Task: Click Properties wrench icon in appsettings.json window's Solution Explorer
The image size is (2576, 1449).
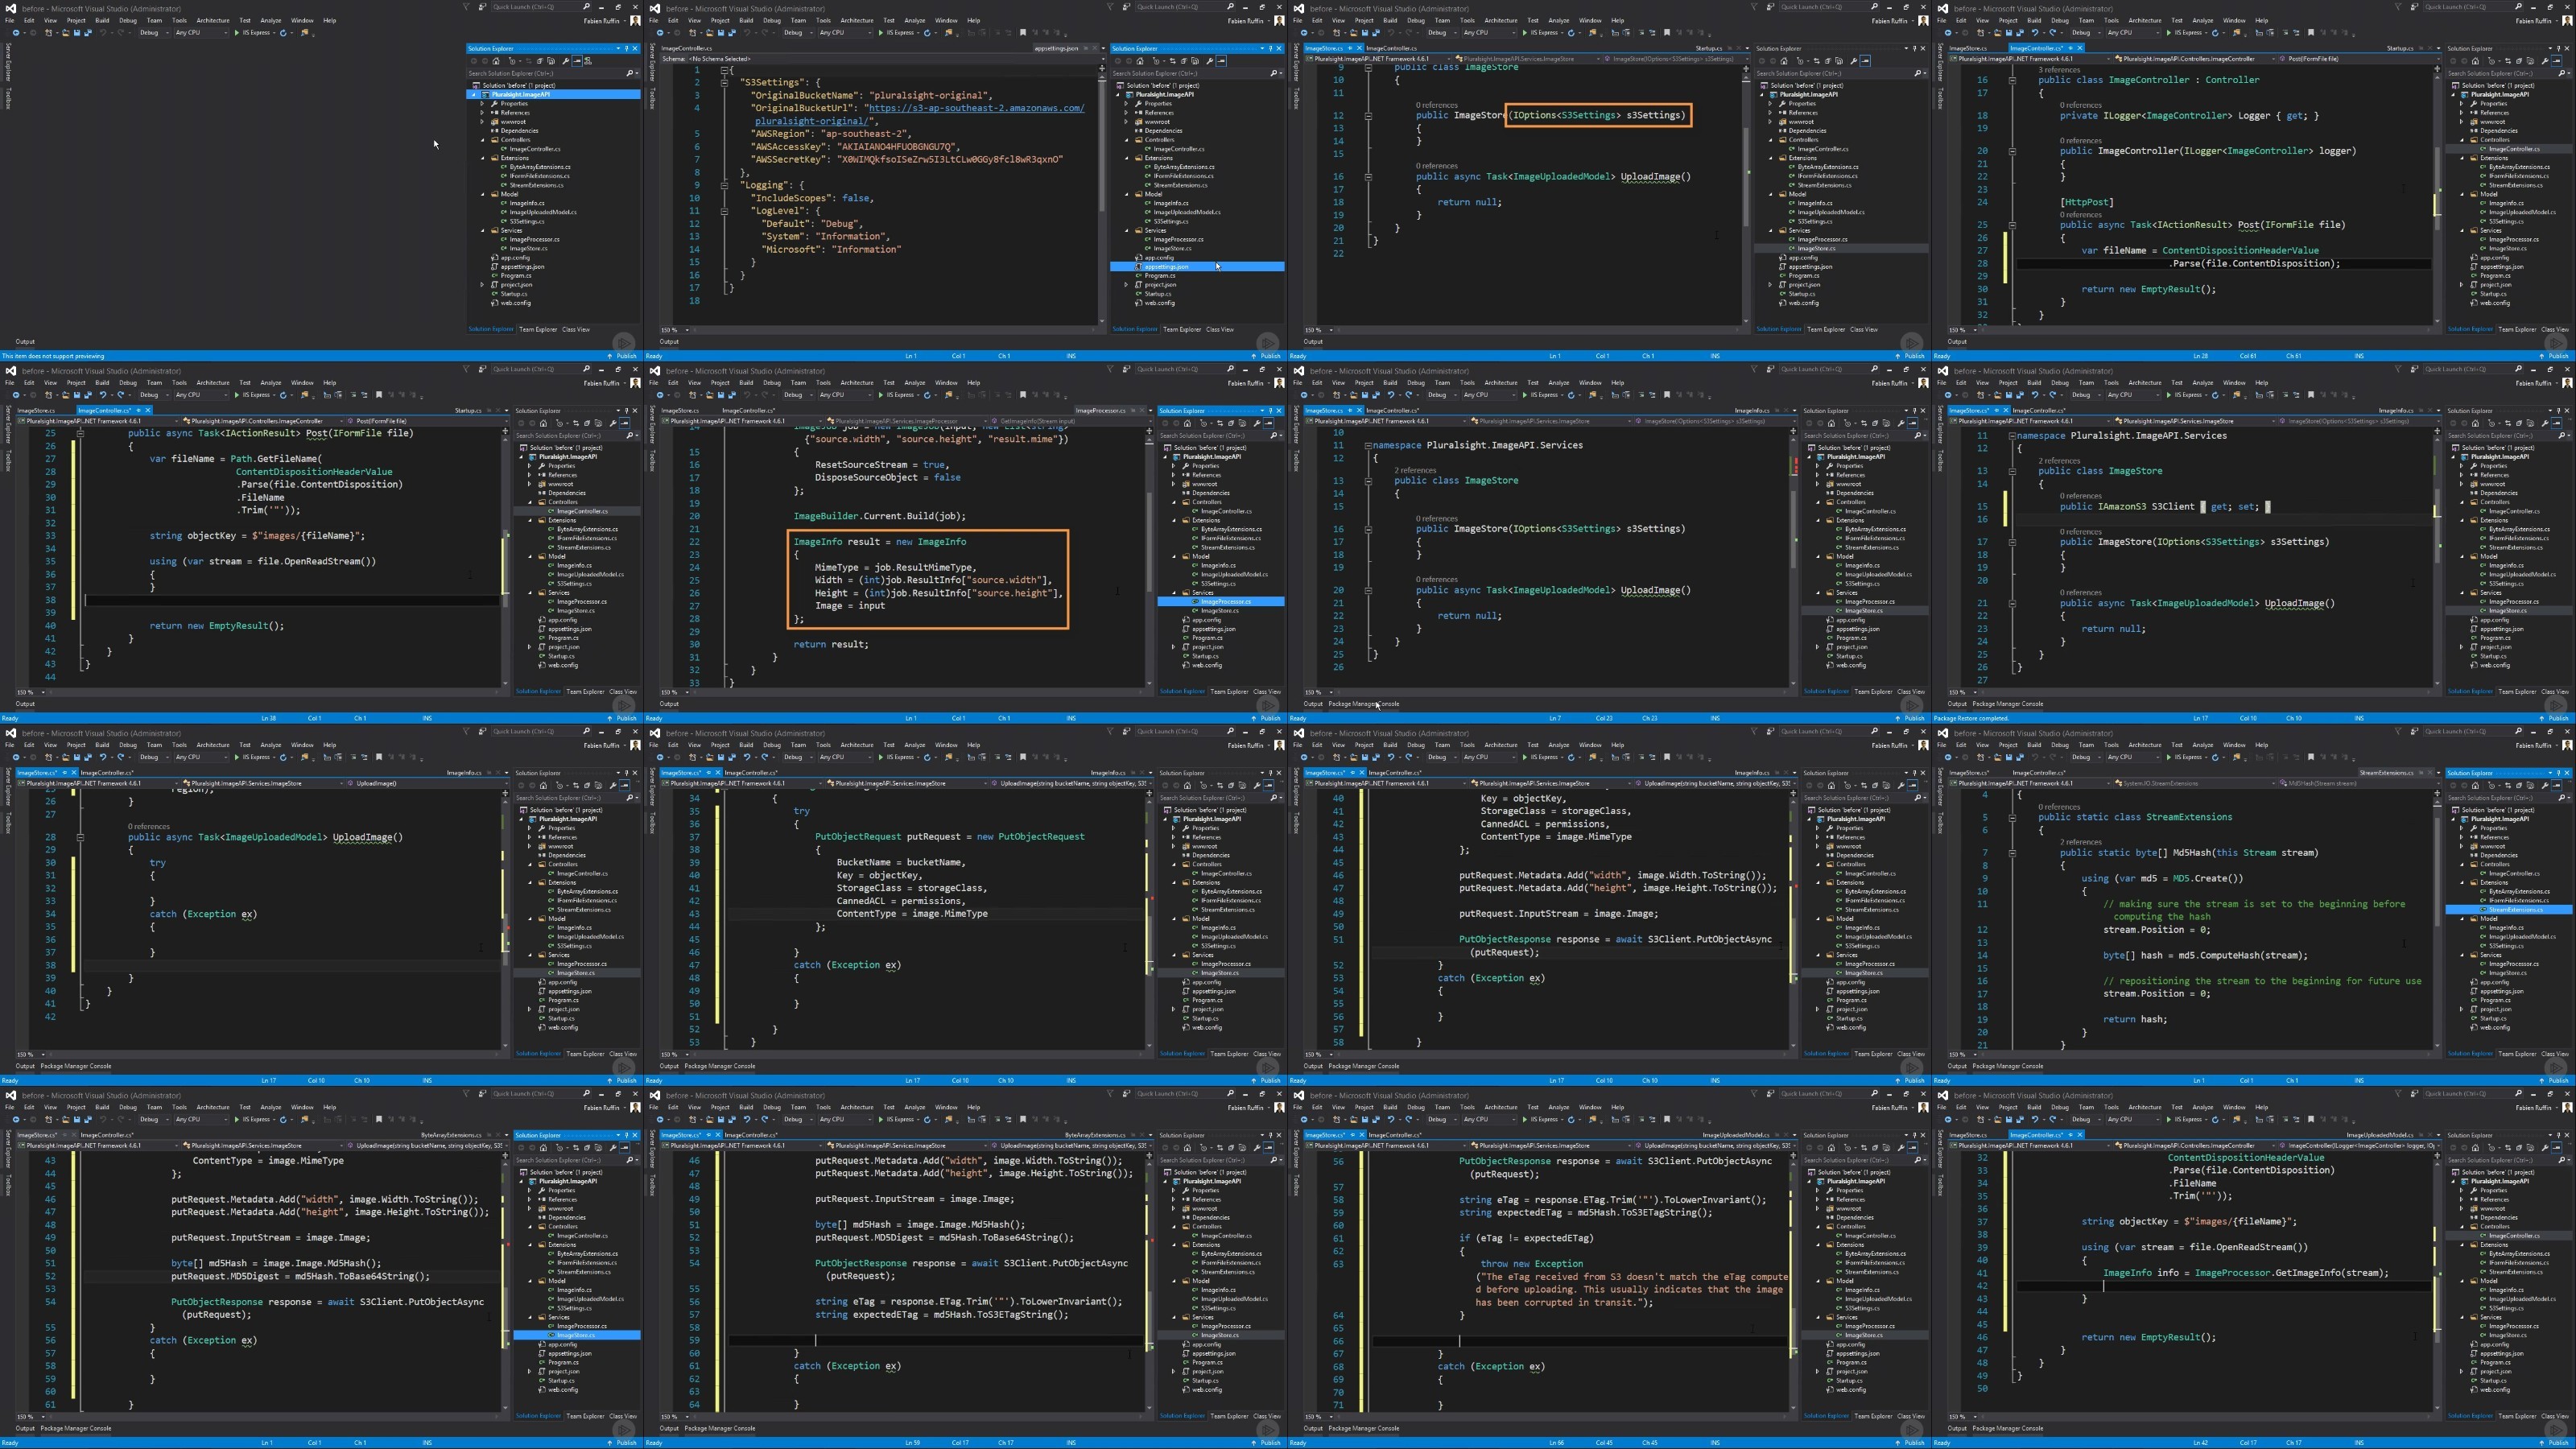Action: tap(1210, 61)
